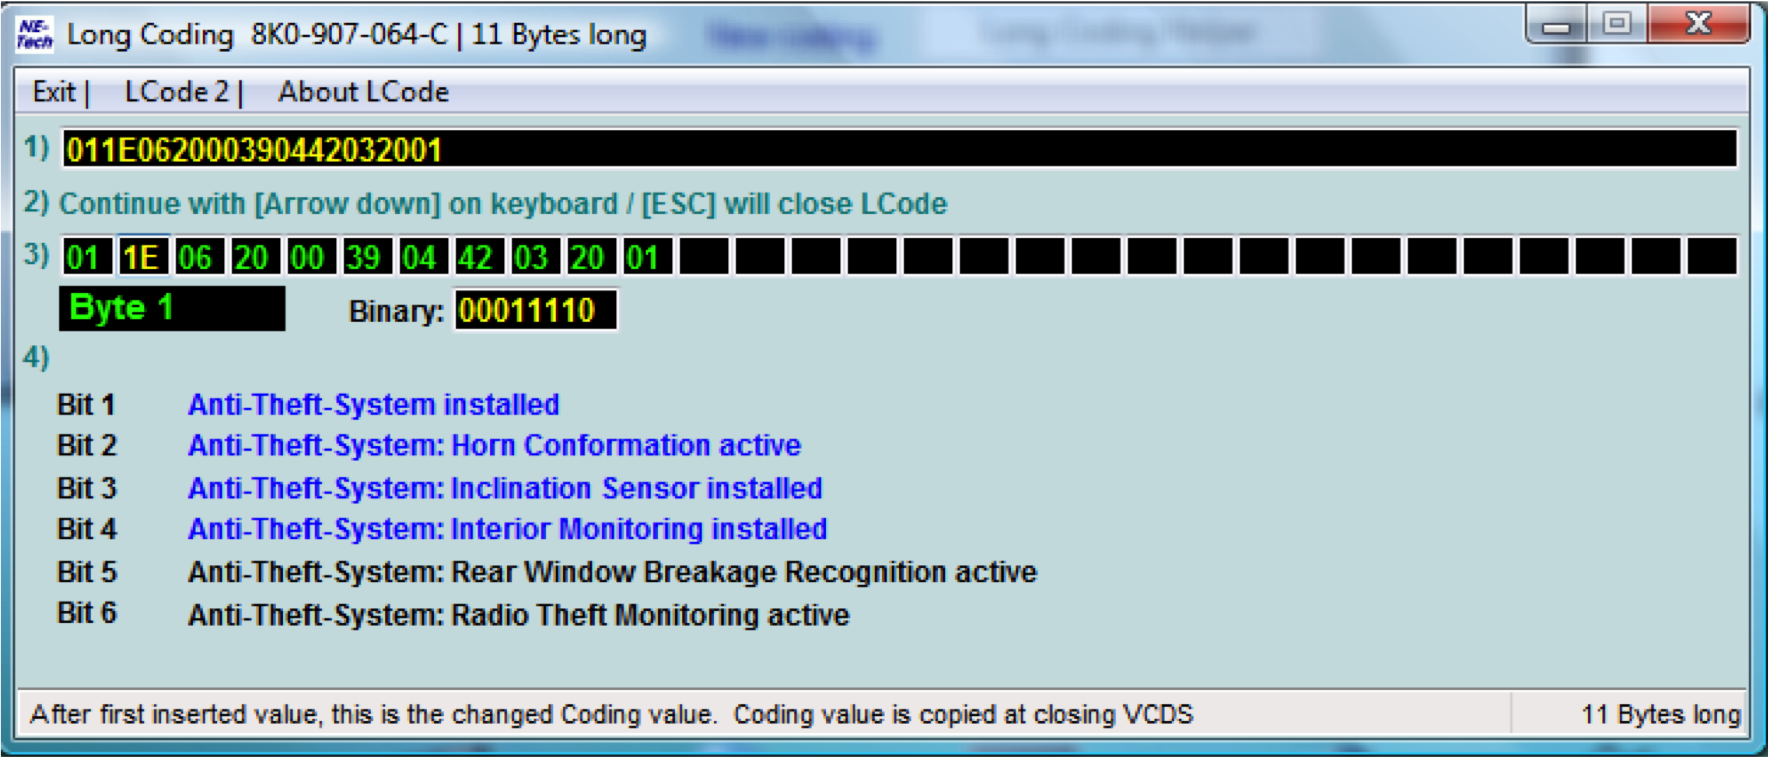1769x758 pixels.
Task: Toggle Bit 2 Horn Conformation active
Action: click(x=494, y=446)
